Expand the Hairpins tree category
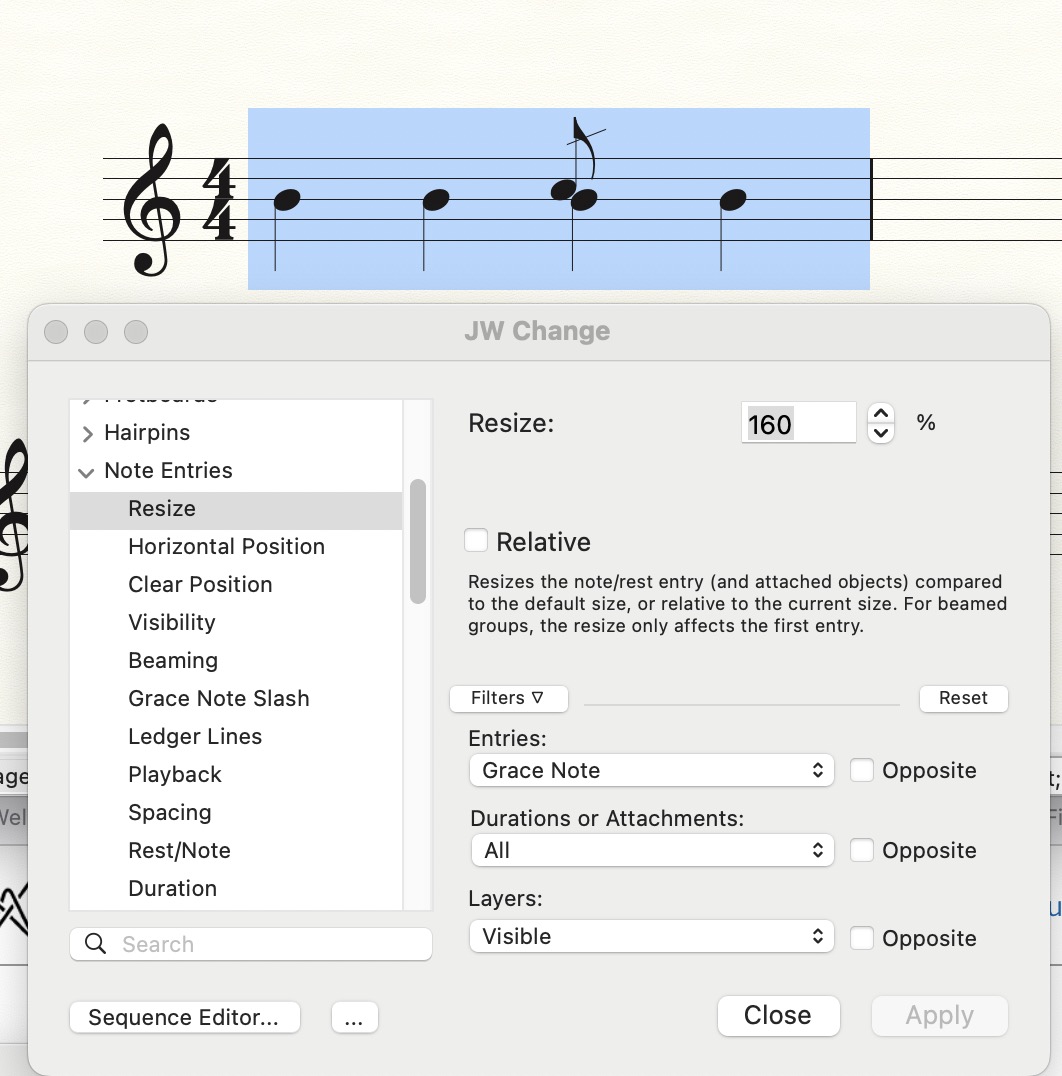Image resolution: width=1062 pixels, height=1076 pixels. click(87, 433)
